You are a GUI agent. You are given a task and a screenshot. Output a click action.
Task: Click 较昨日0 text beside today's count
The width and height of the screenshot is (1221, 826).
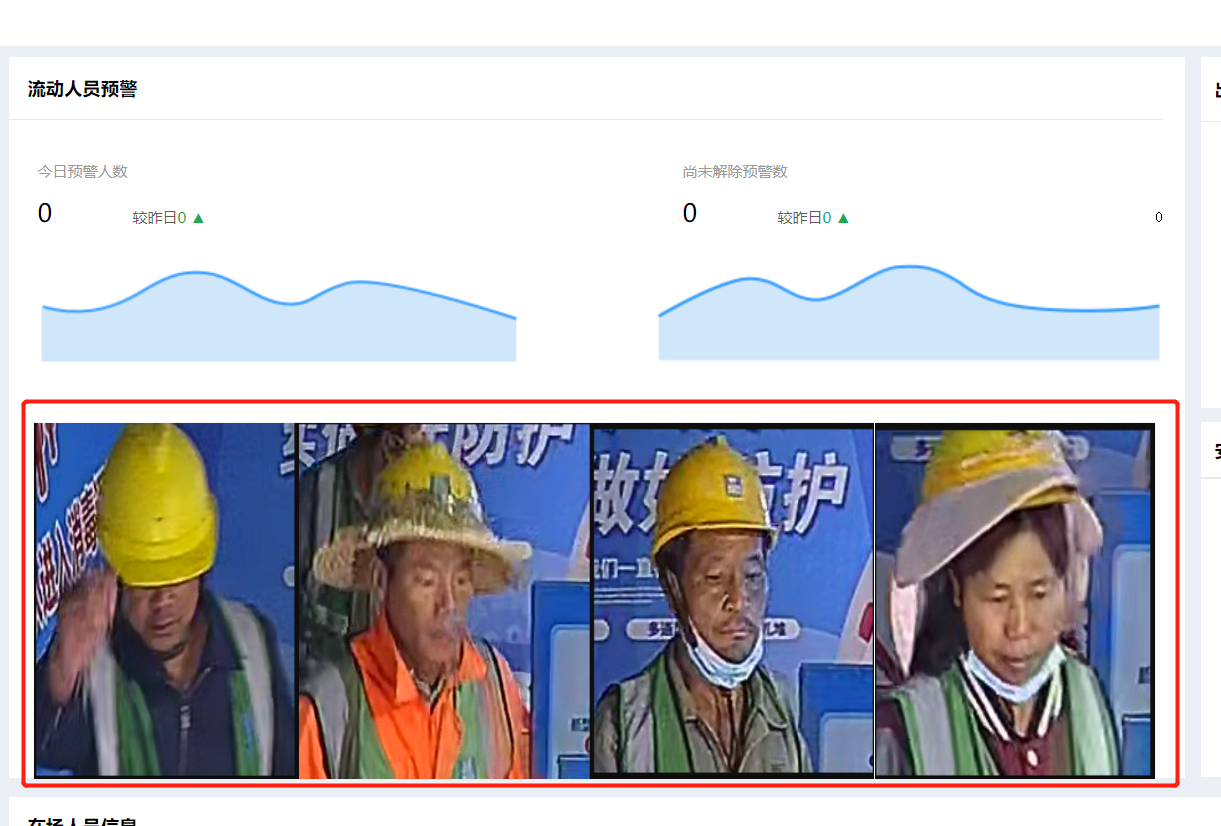click(159, 218)
